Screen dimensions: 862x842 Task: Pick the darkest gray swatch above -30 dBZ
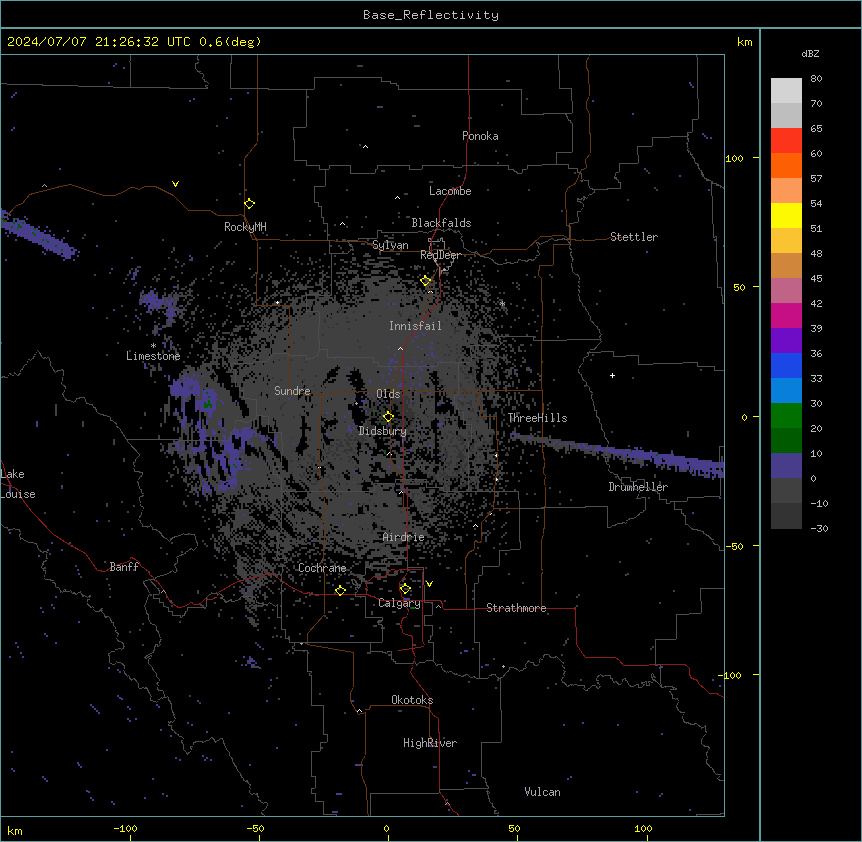[786, 516]
